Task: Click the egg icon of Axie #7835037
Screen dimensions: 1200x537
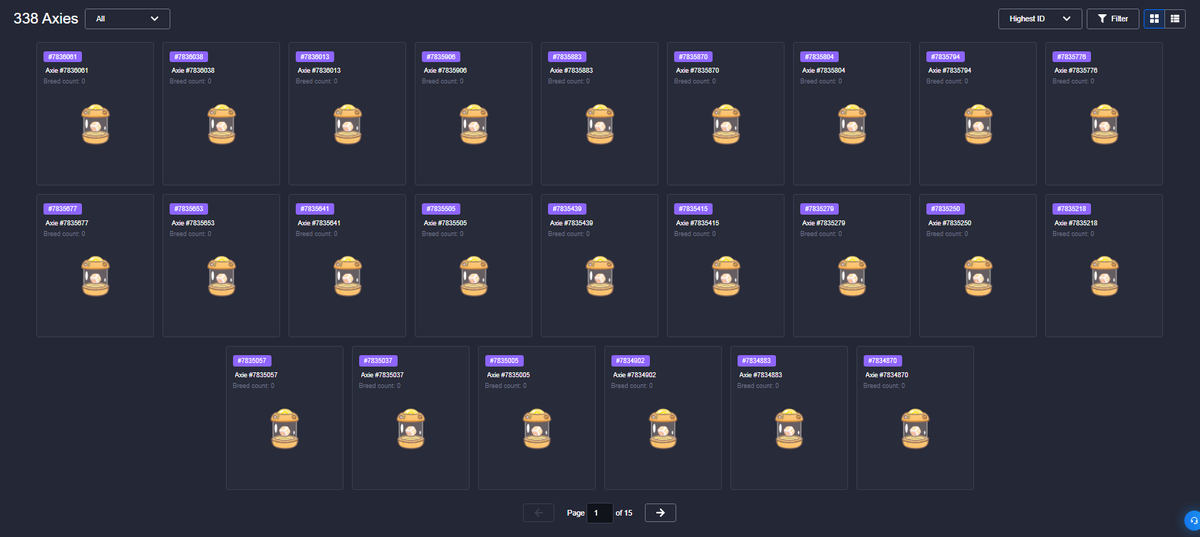Action: tap(410, 429)
